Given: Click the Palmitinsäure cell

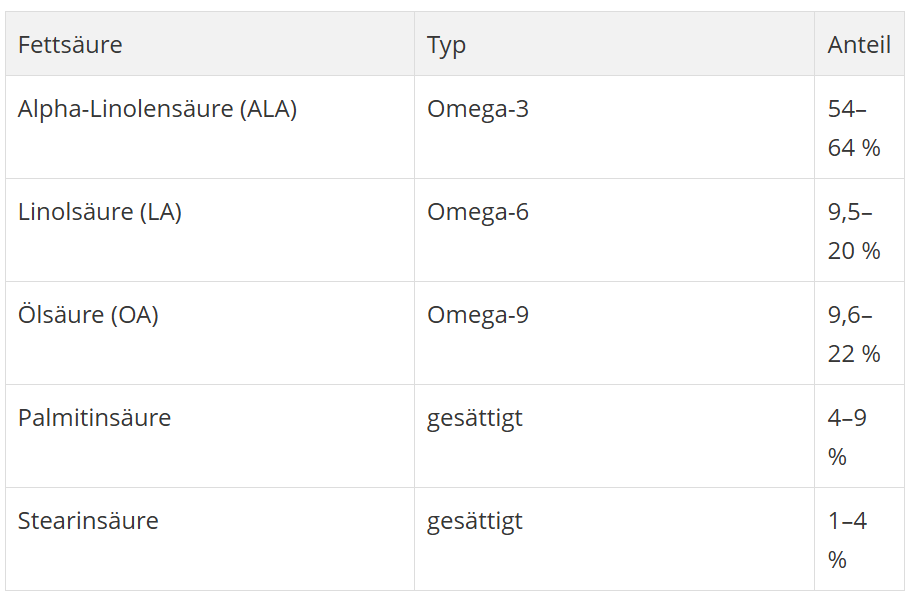Looking at the screenshot, I should tap(94, 417).
